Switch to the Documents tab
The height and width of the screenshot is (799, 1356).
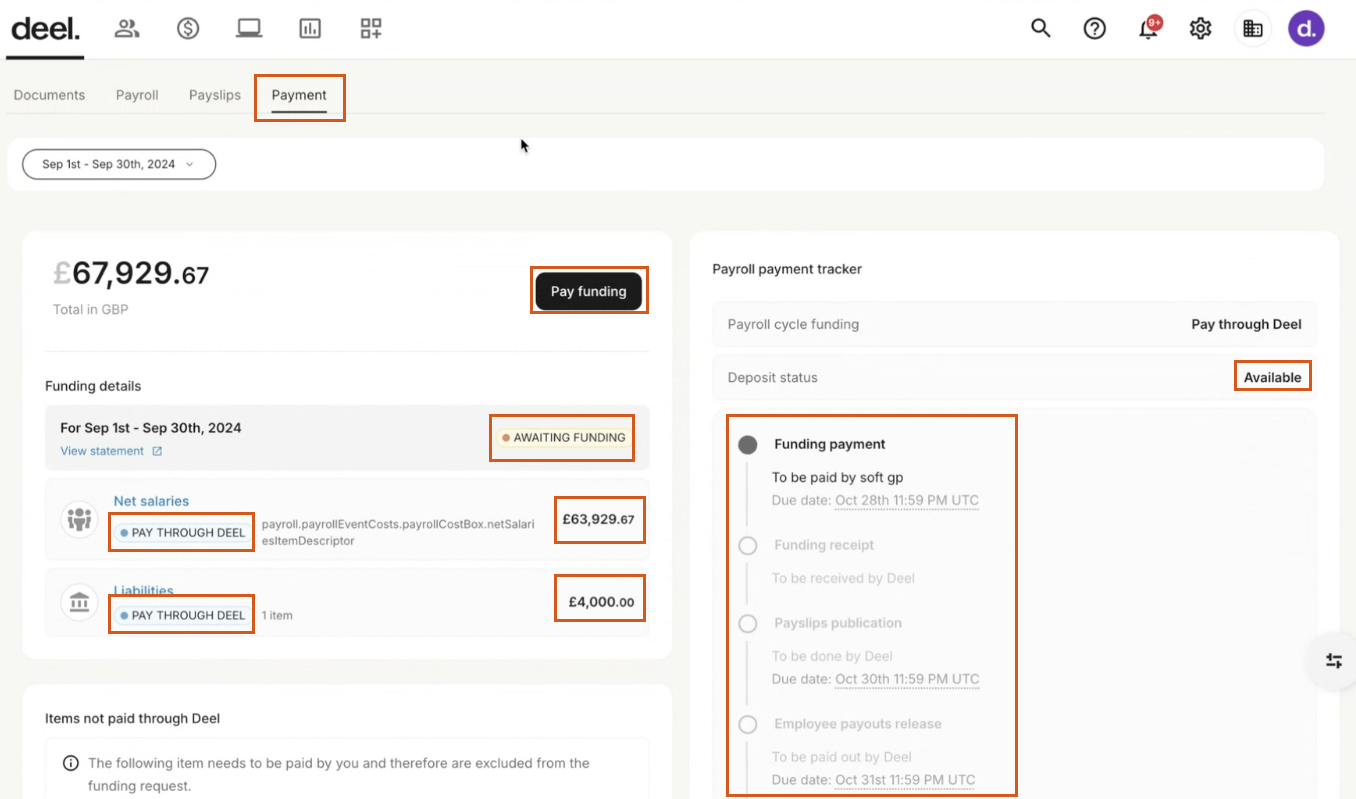click(x=49, y=95)
